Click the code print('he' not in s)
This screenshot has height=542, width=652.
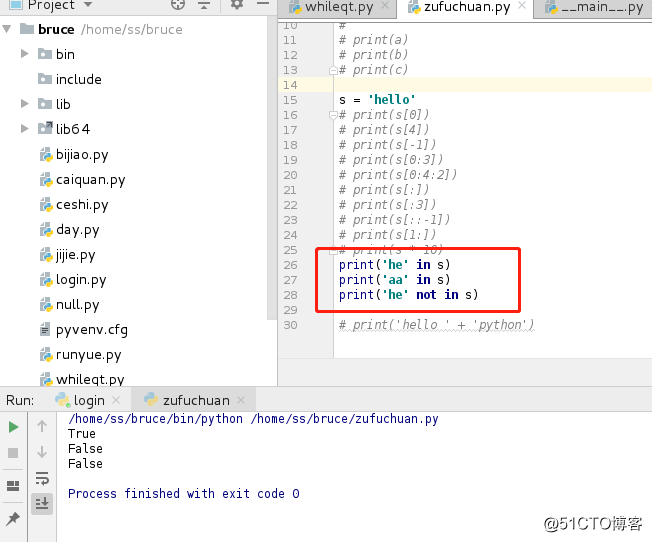coord(408,295)
